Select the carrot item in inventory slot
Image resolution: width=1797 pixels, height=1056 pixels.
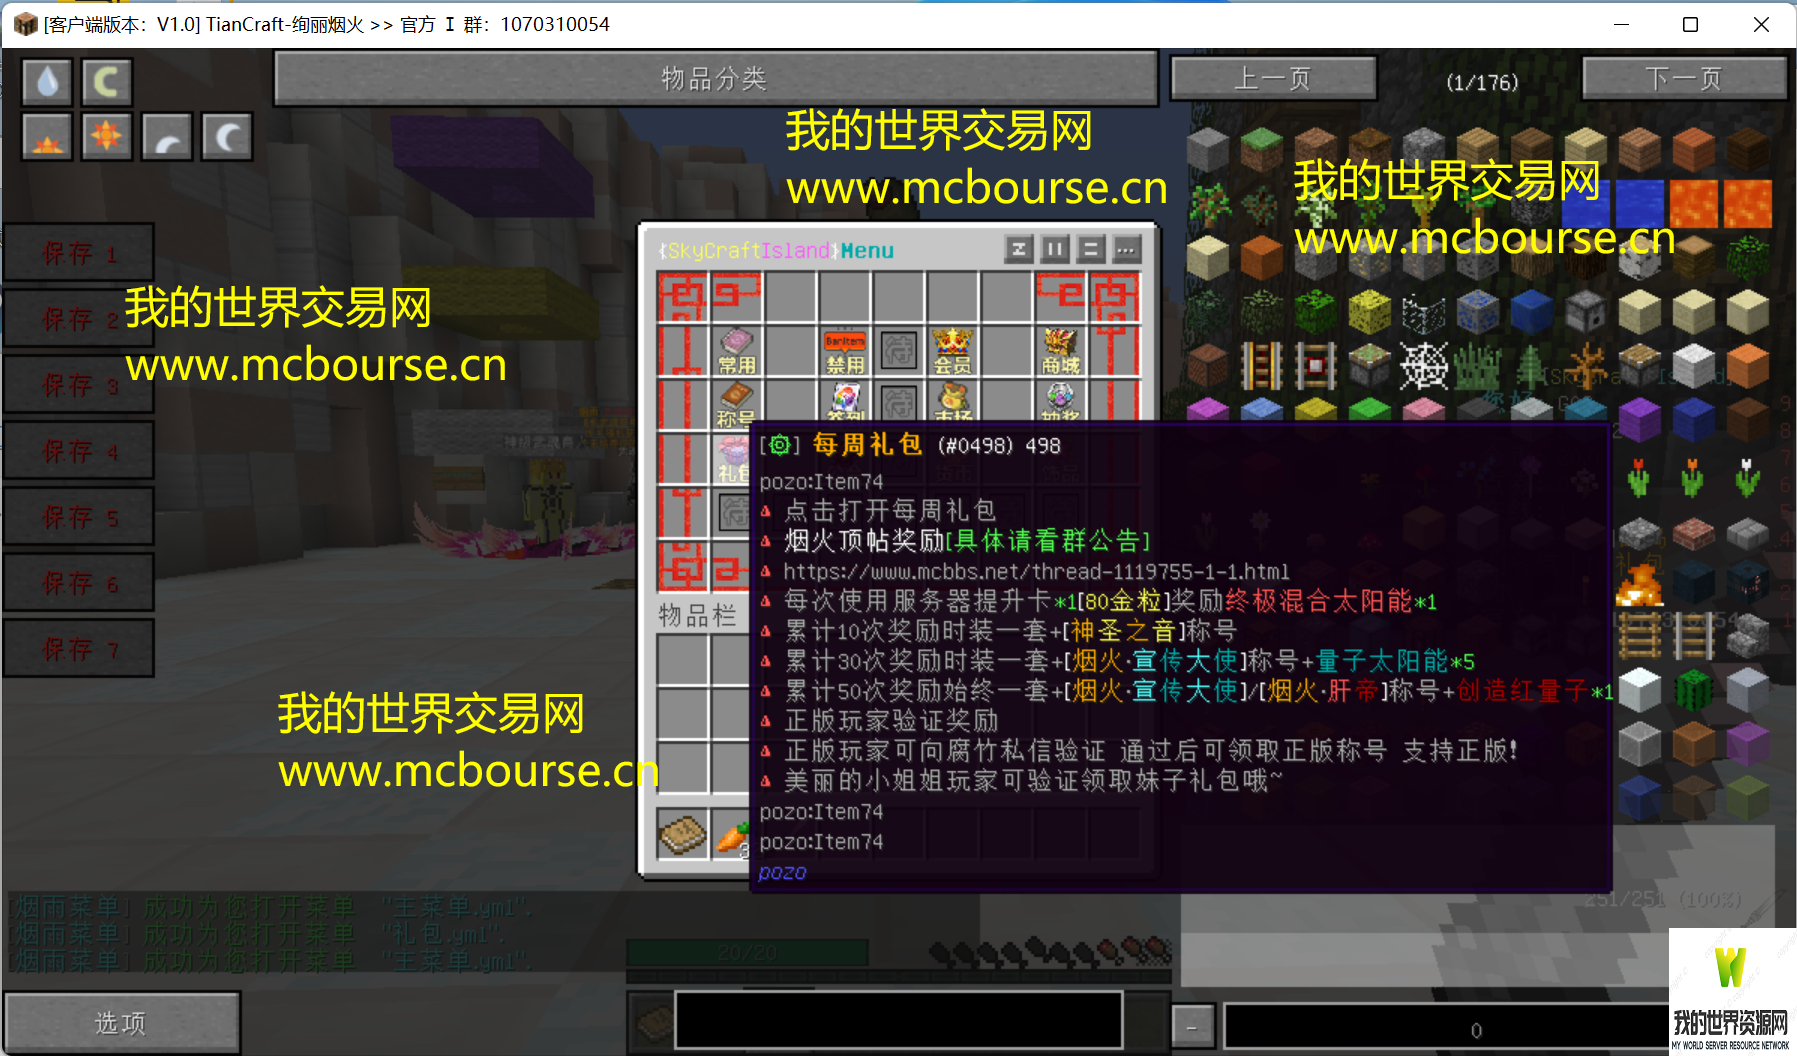[x=732, y=836]
